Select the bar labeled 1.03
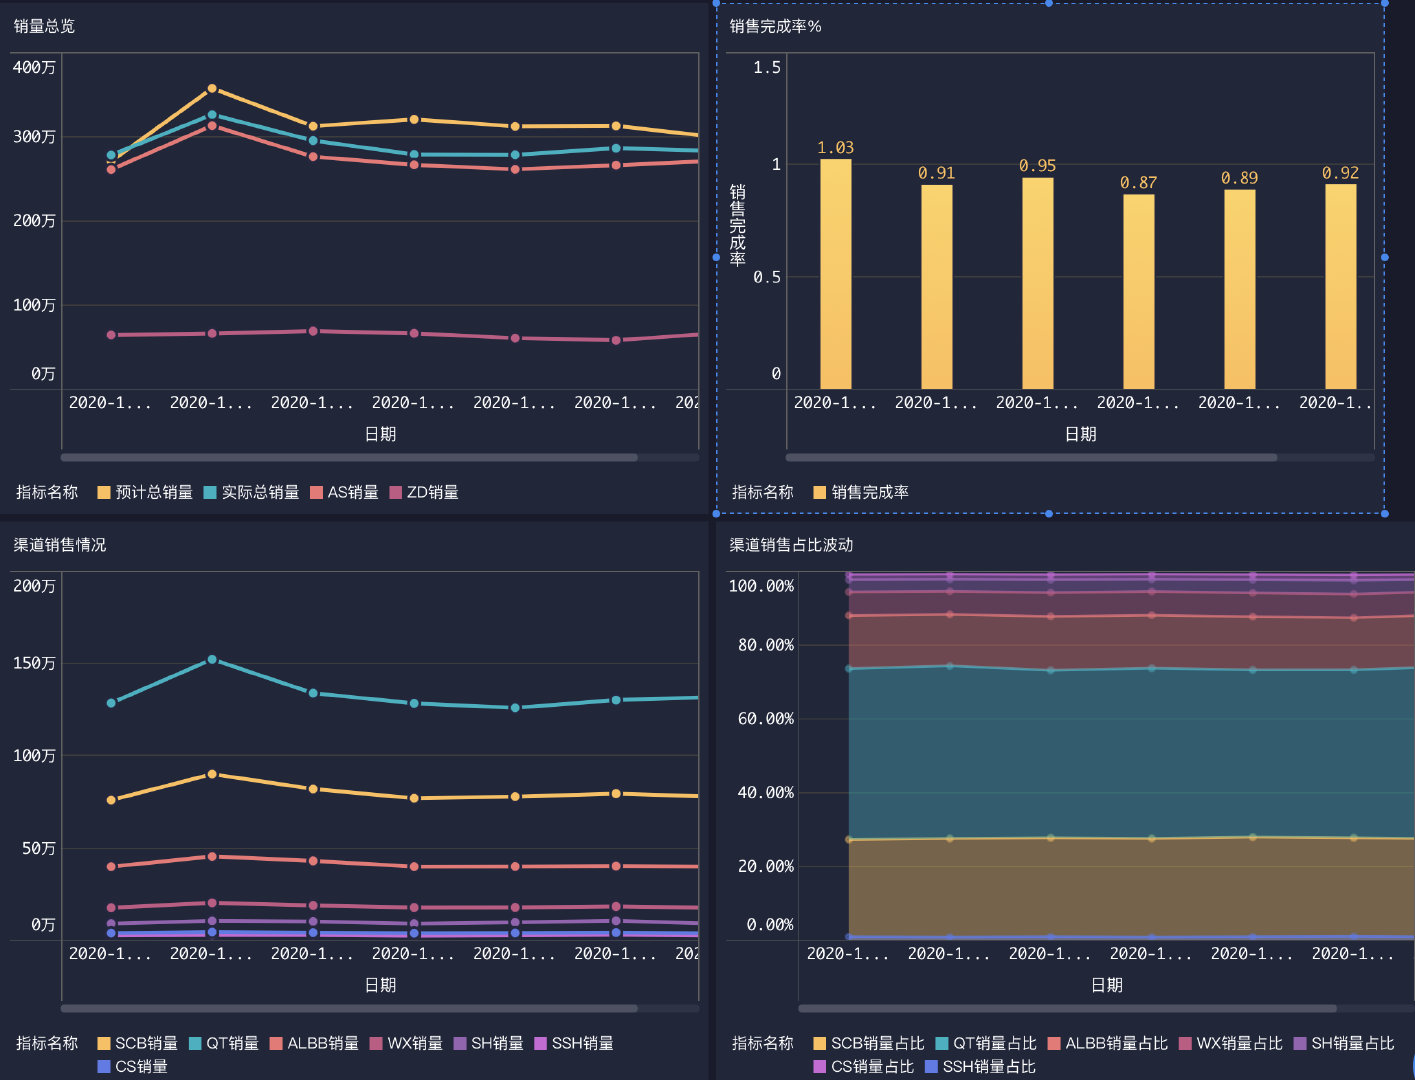 coord(836,274)
